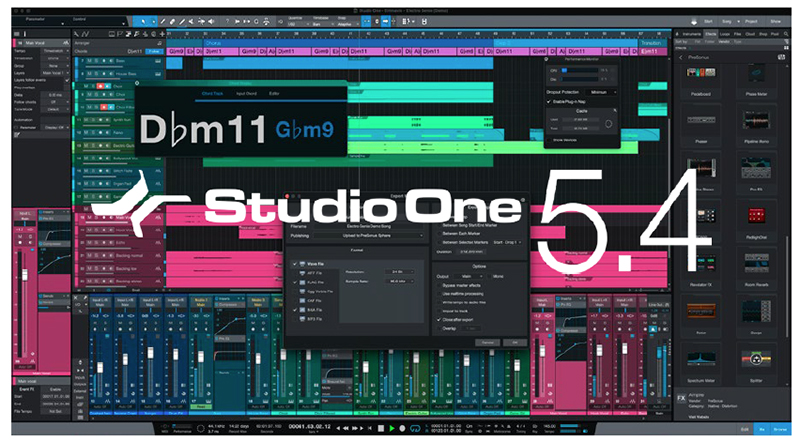This screenshot has width=800, height=442.
Task: Mute the Bass track
Action: click(x=89, y=61)
